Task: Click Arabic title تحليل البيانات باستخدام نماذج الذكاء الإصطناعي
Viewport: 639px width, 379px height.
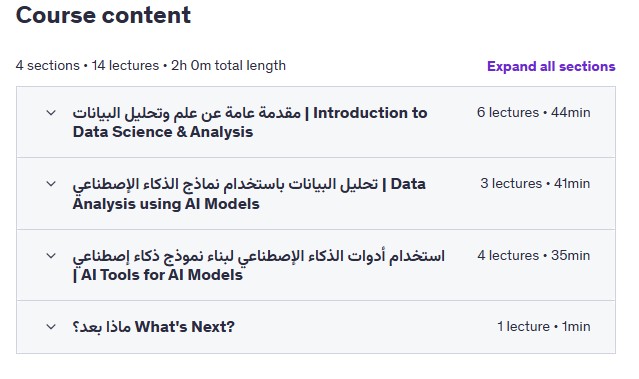Action: [x=225, y=185]
